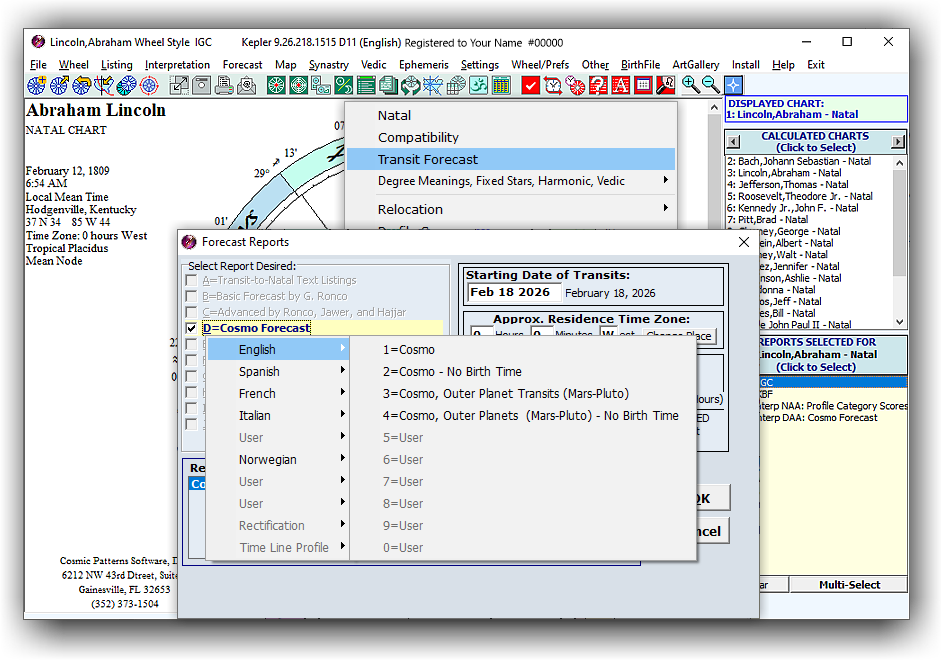Click the grid with wheel toolbar icon
The height and width of the screenshot is (660, 941).
456,85
